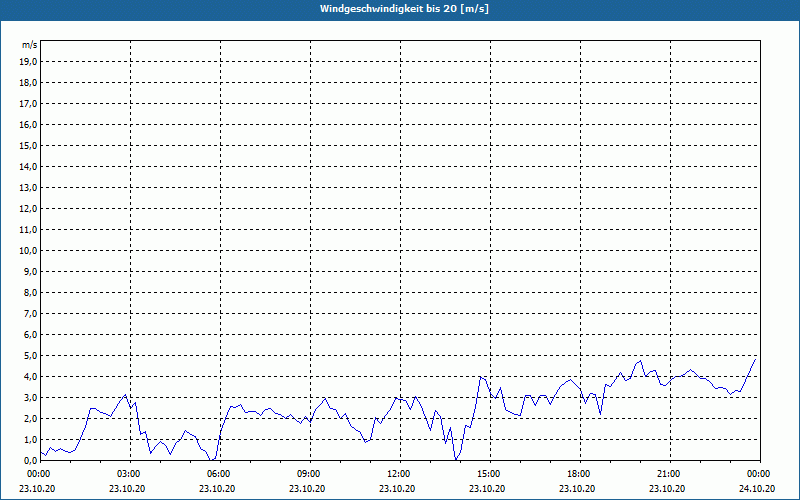Select the '19,0' y-axis label
The image size is (800, 500).
click(28, 62)
